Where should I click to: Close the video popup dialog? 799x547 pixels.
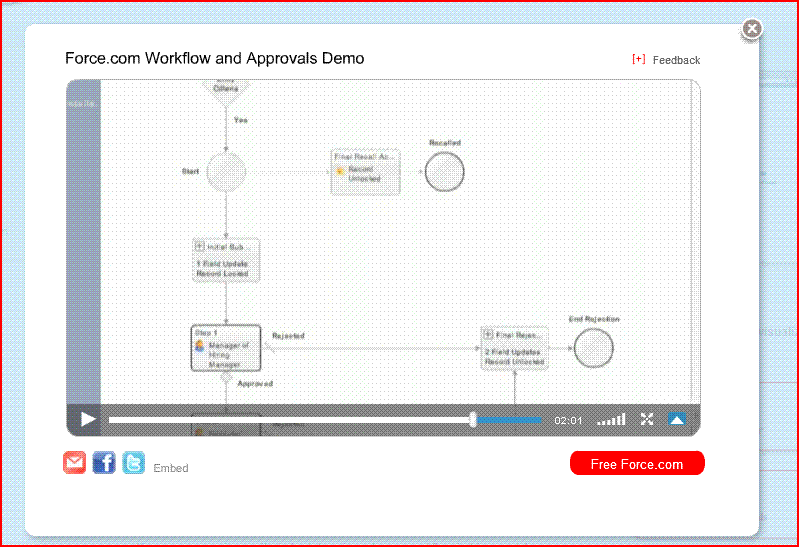point(753,29)
